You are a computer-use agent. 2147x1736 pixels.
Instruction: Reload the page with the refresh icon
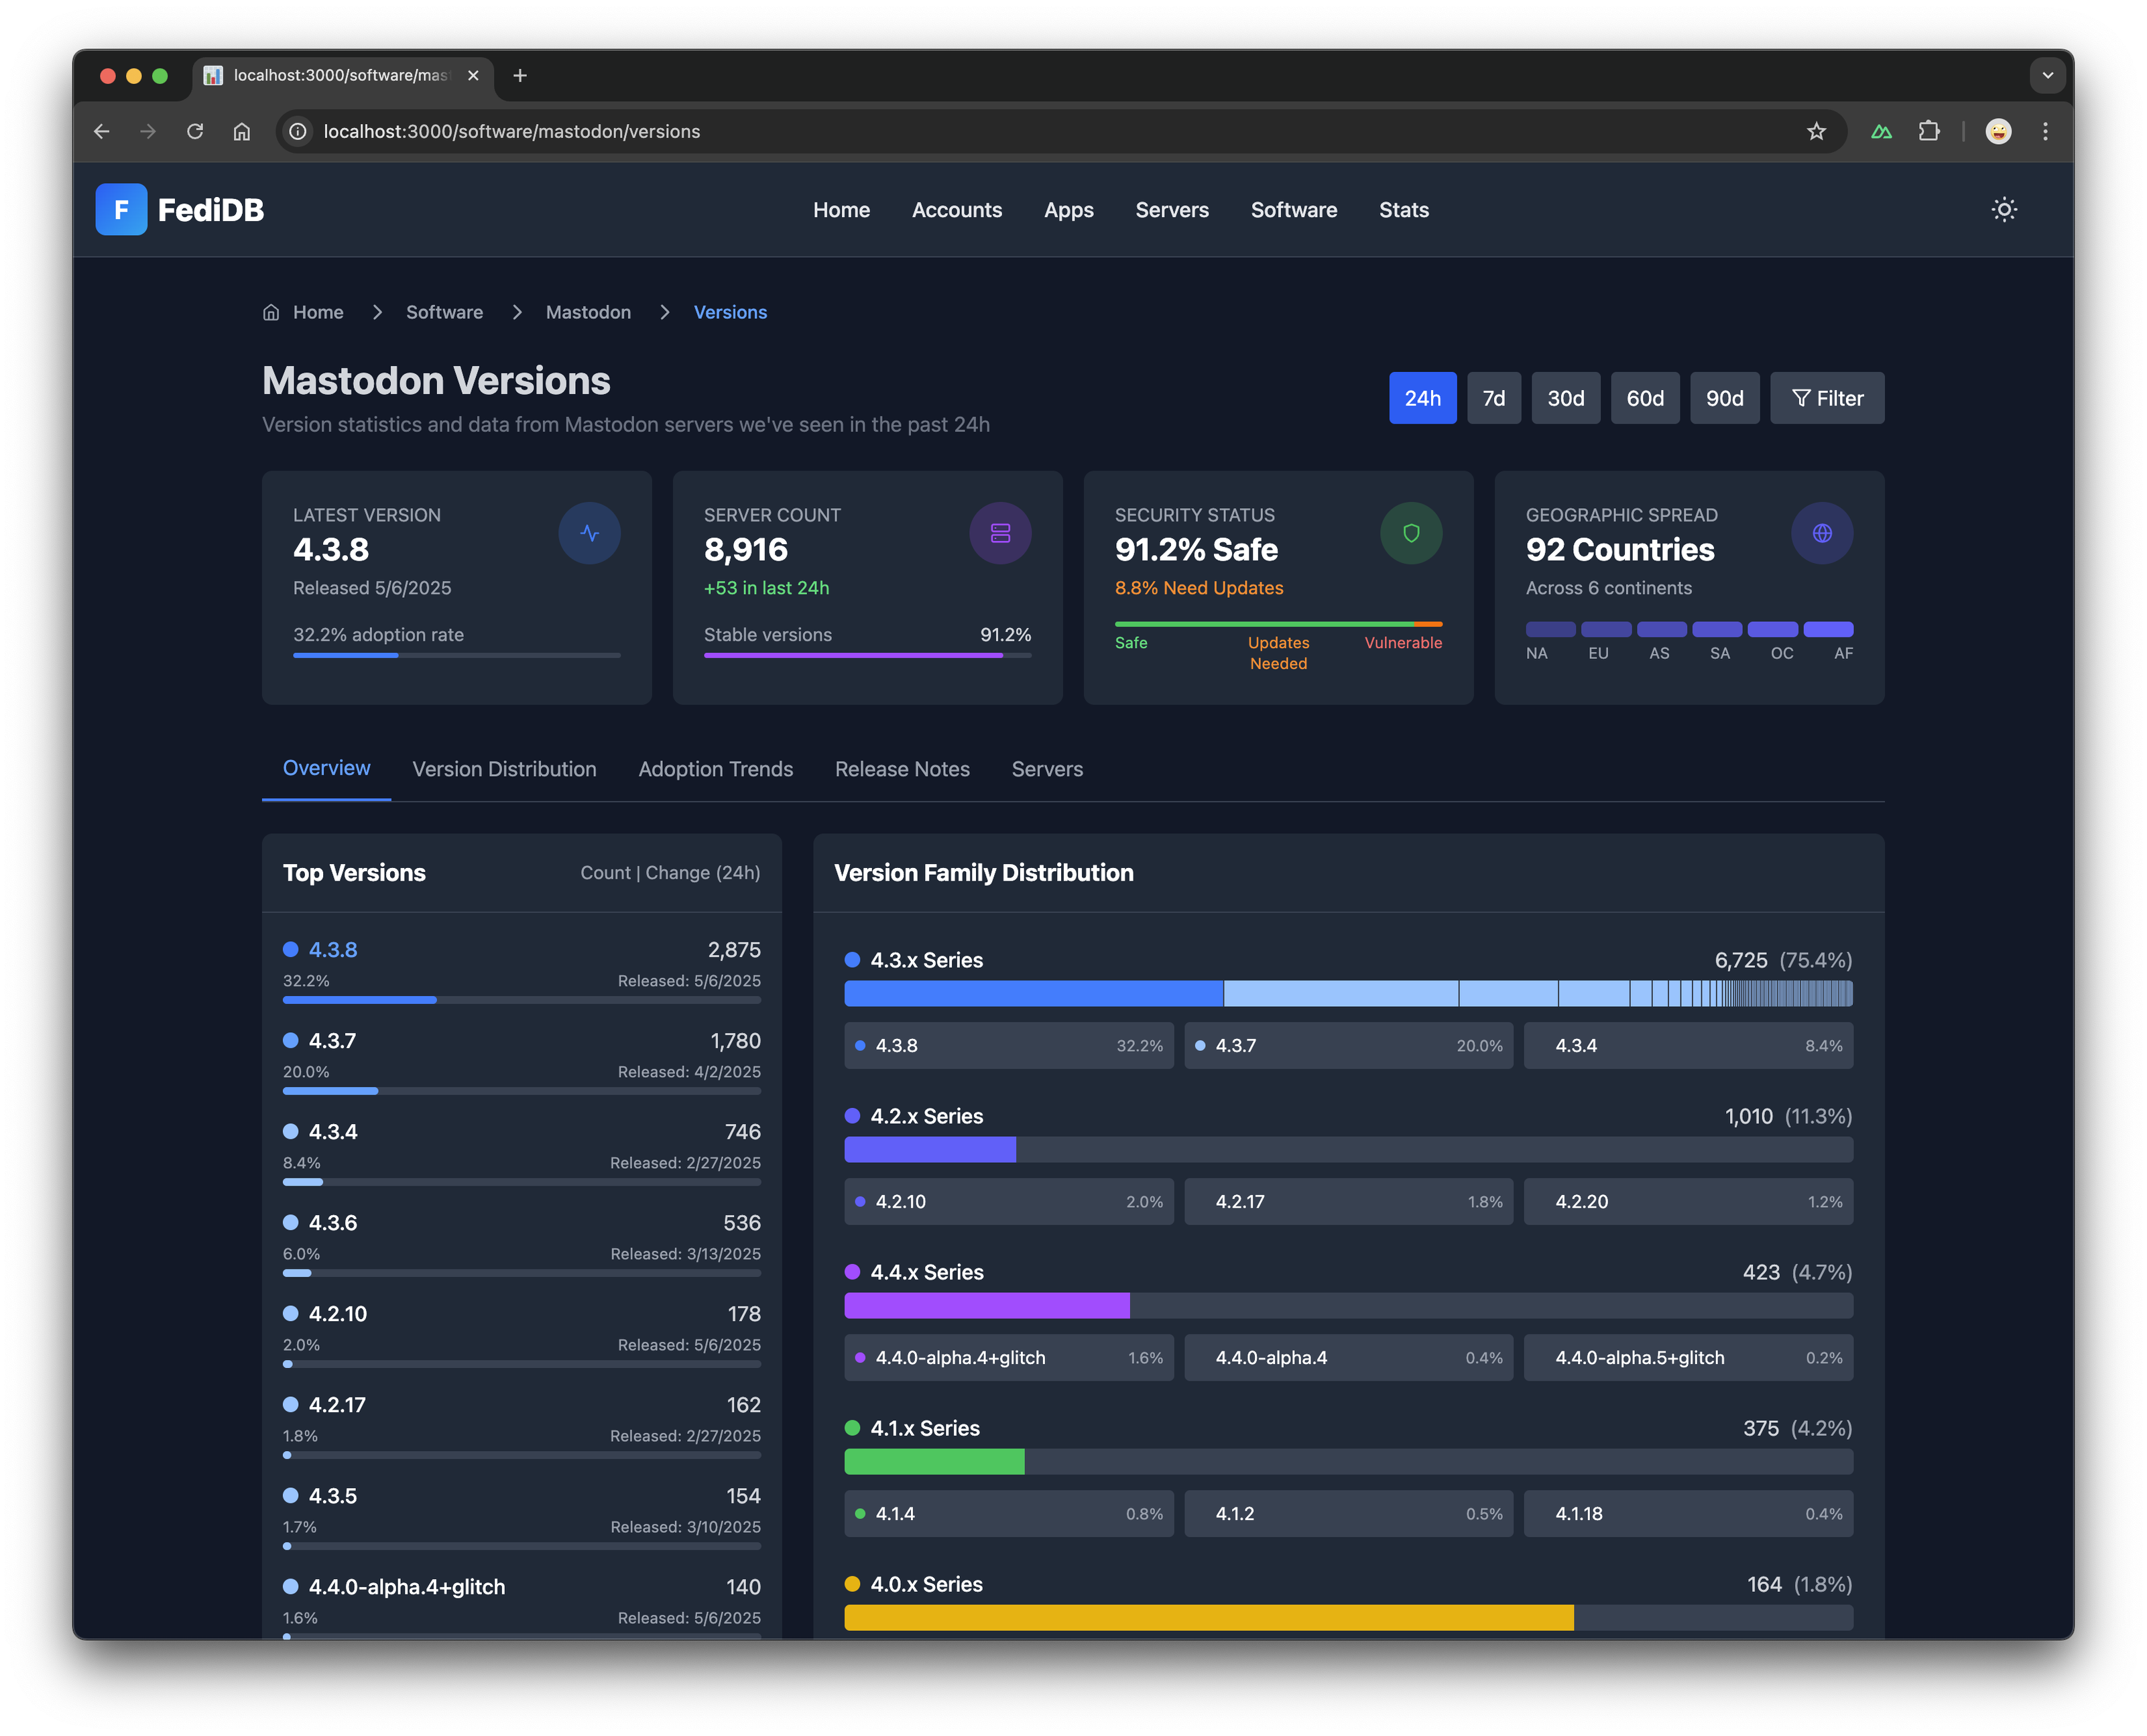(x=195, y=131)
